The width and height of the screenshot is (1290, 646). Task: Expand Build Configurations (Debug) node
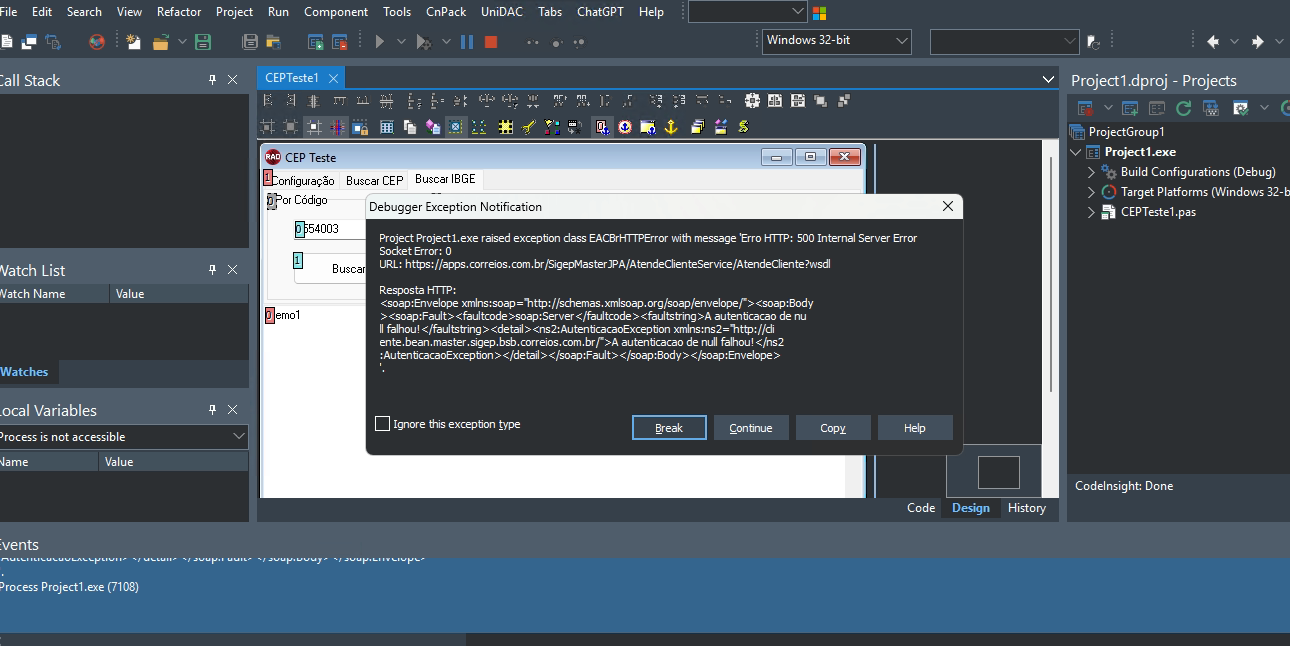(1092, 172)
